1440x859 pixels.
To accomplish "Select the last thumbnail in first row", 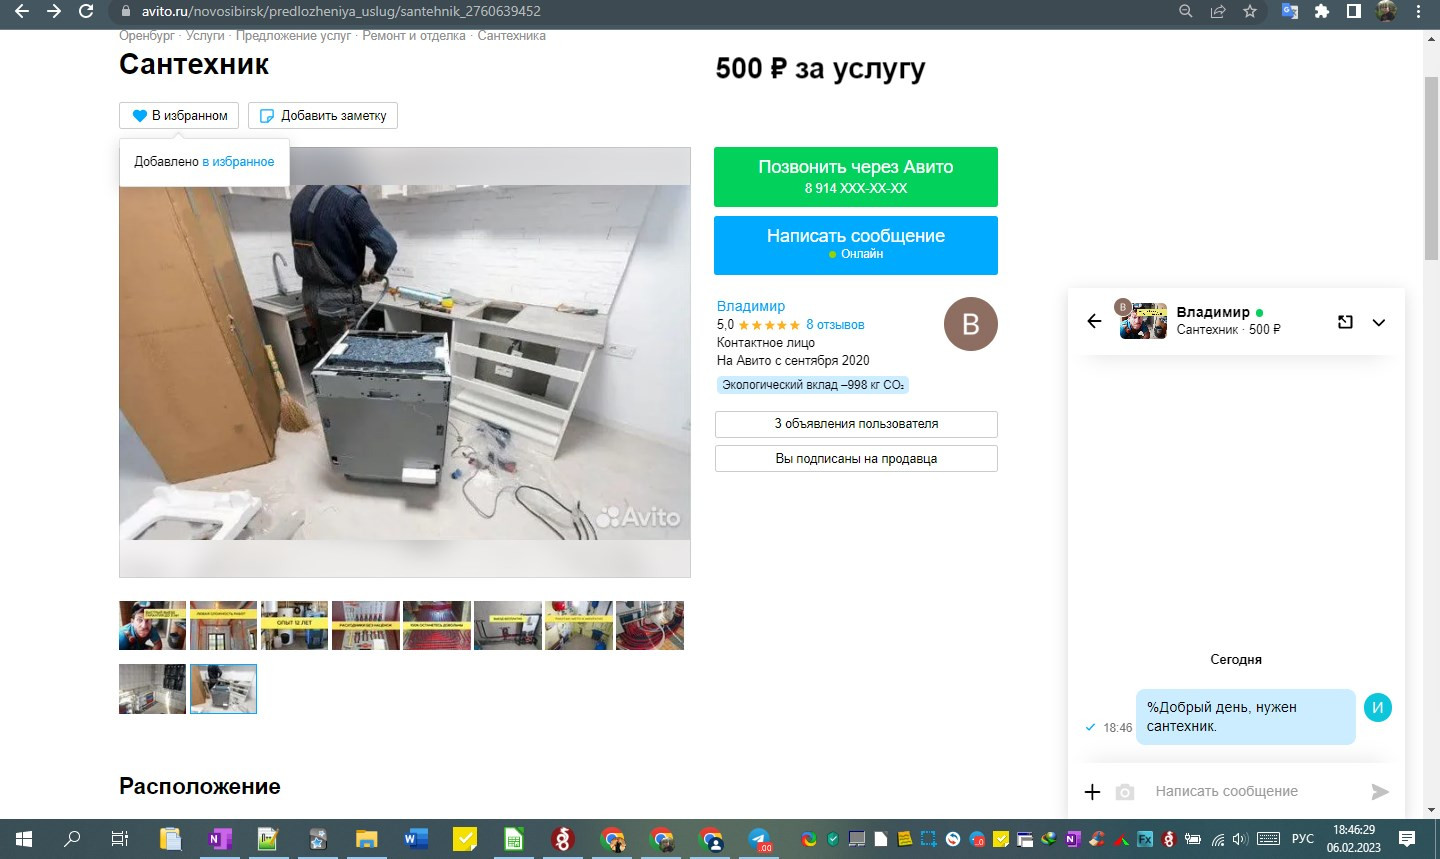I will tap(650, 625).
